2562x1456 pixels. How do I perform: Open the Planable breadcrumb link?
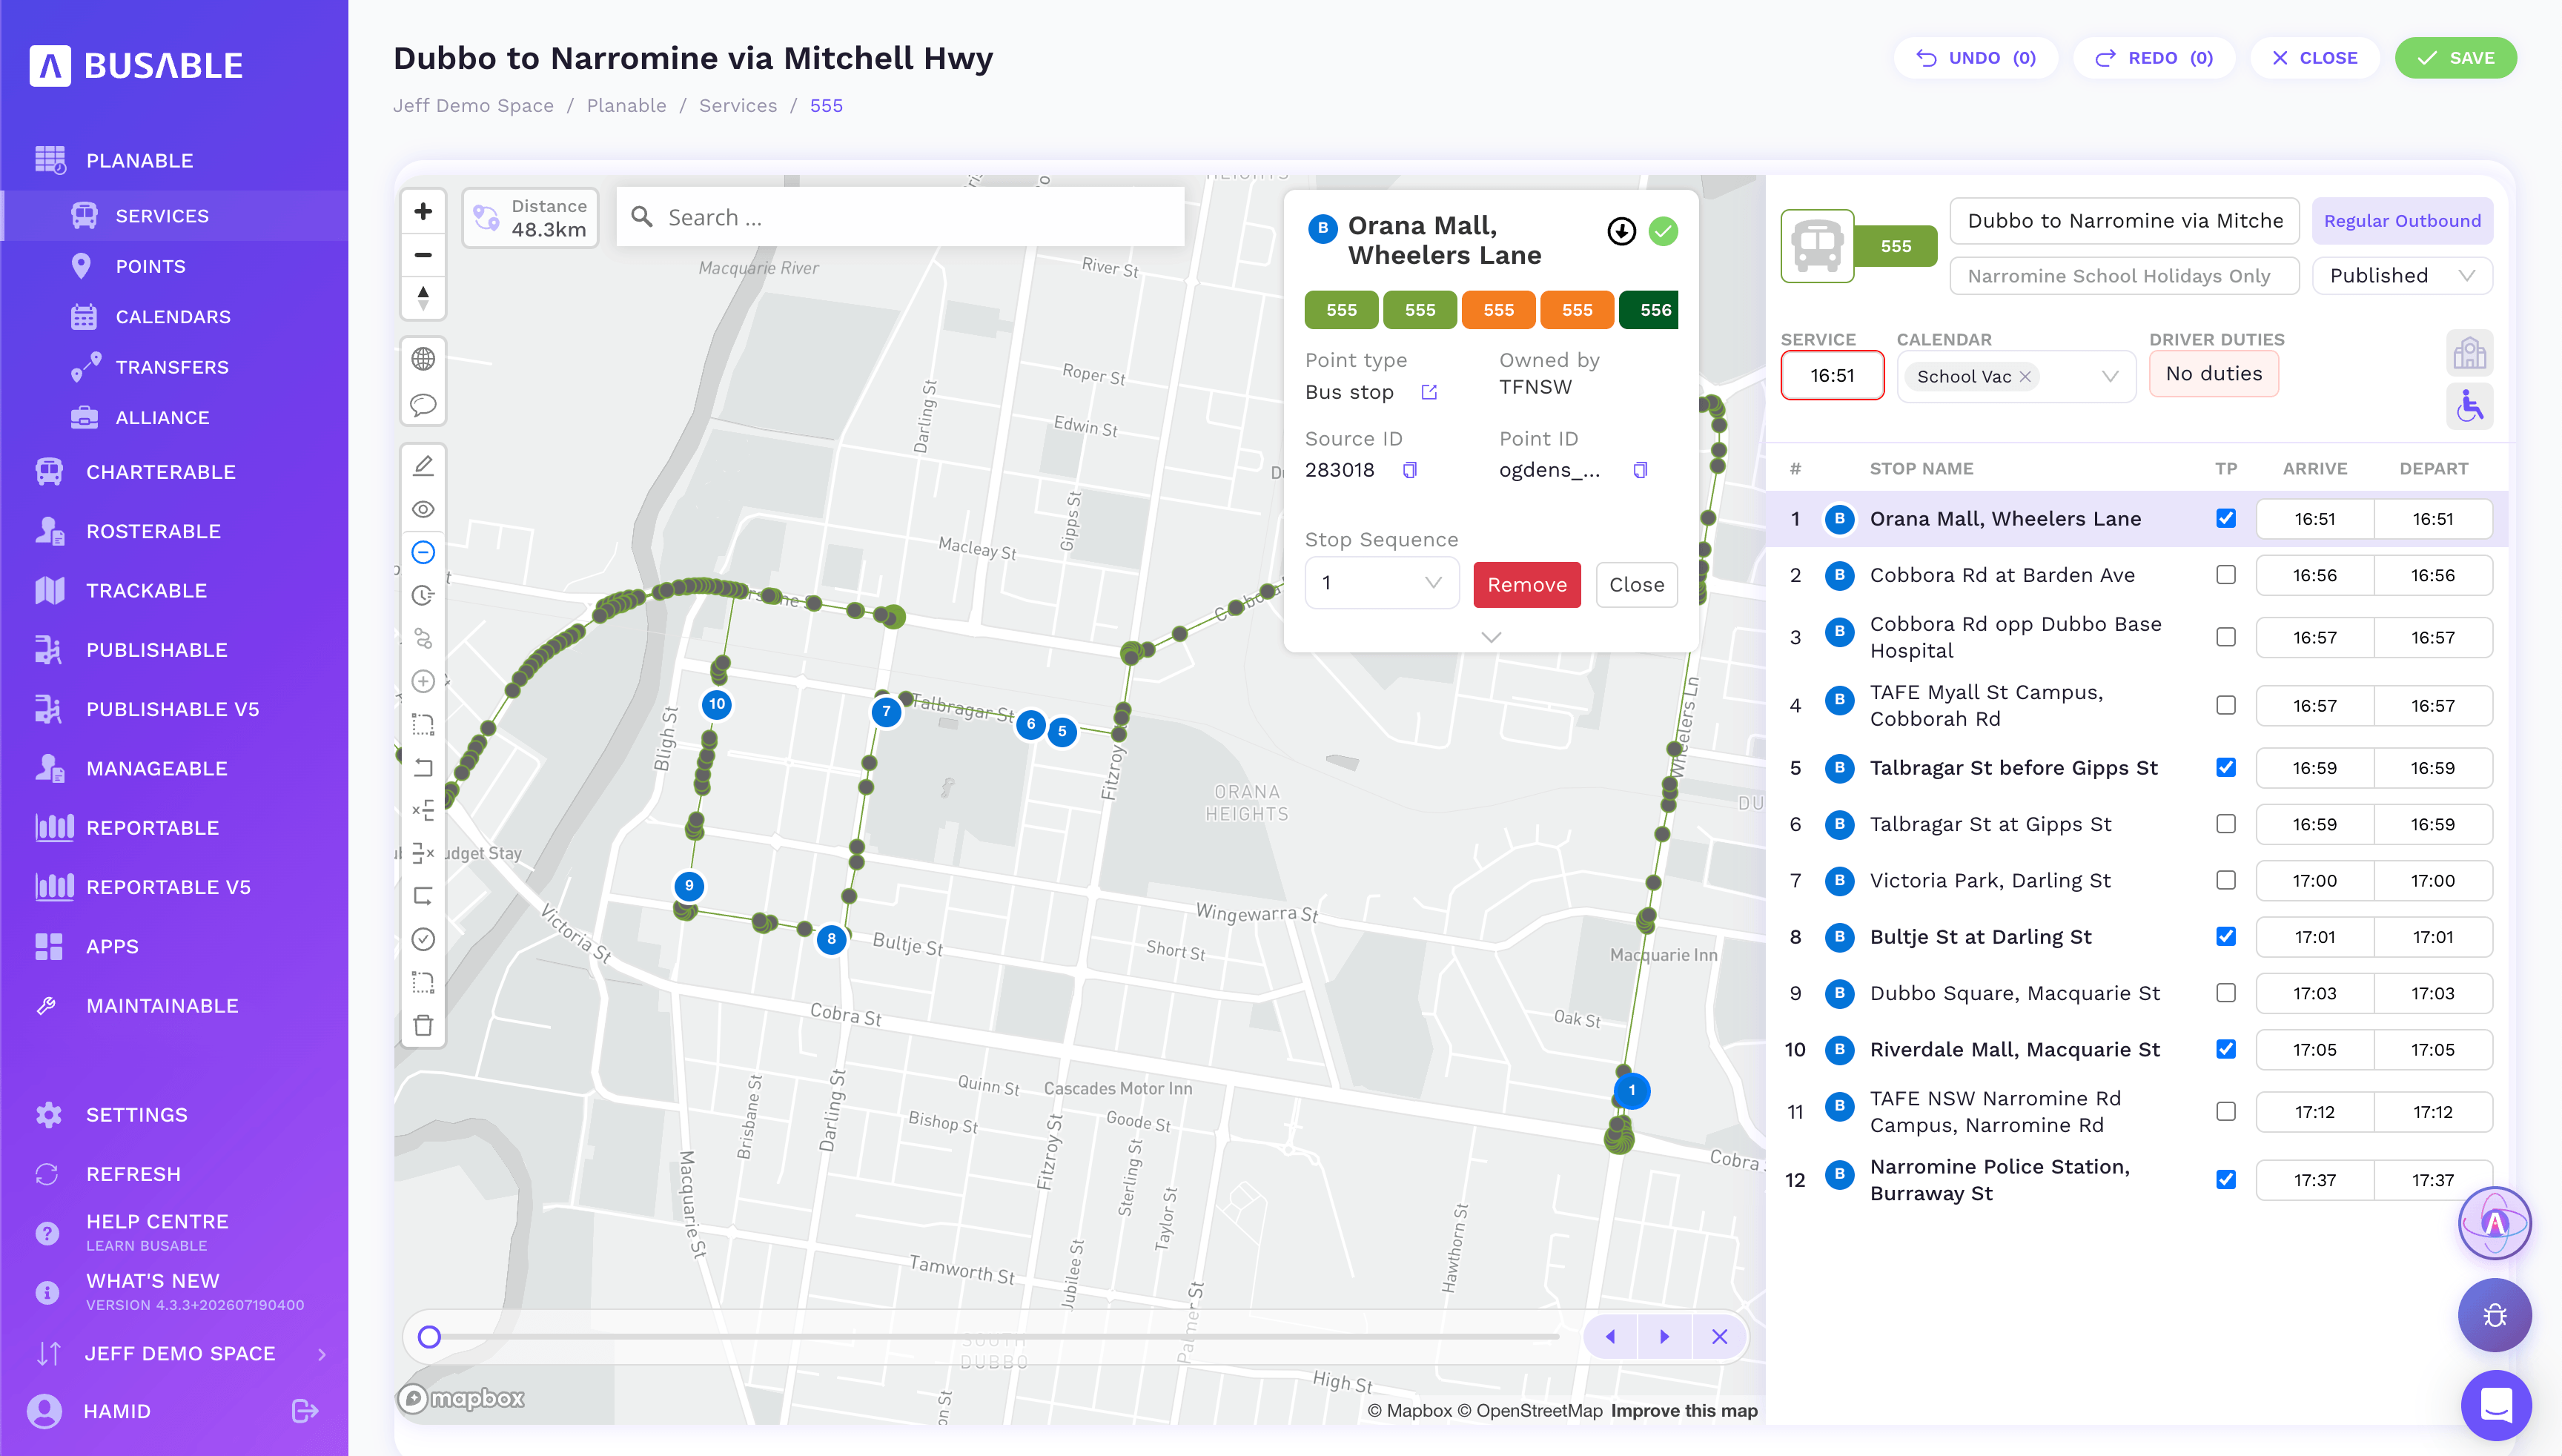626,106
